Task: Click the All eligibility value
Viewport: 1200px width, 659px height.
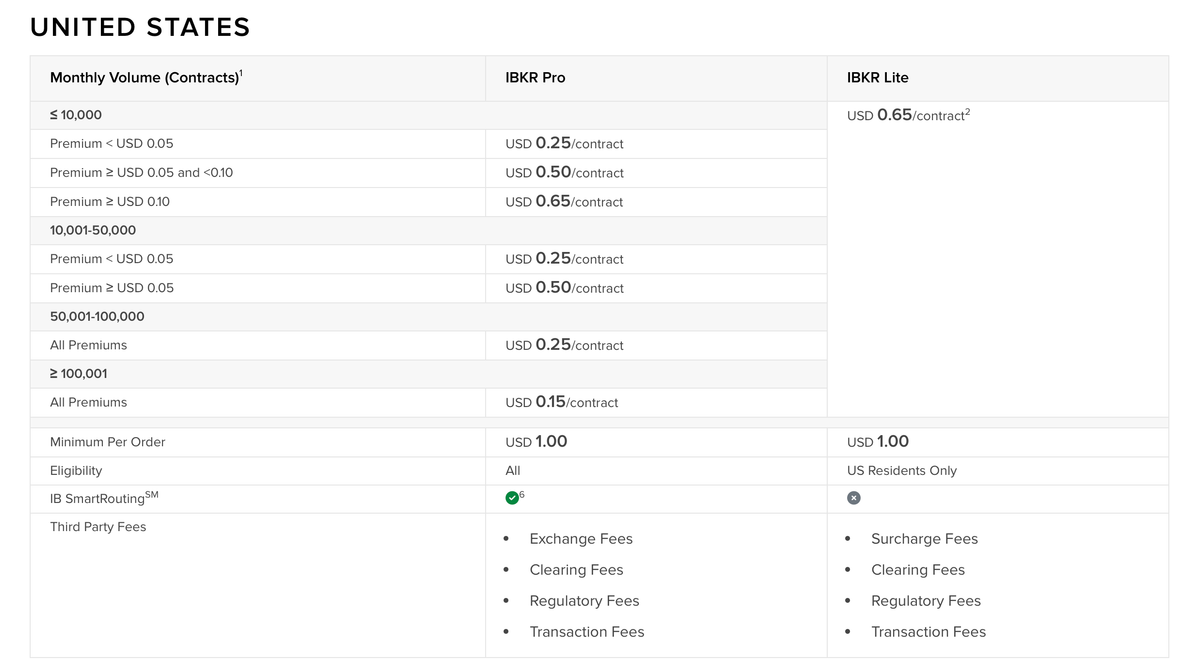Action: 513,470
